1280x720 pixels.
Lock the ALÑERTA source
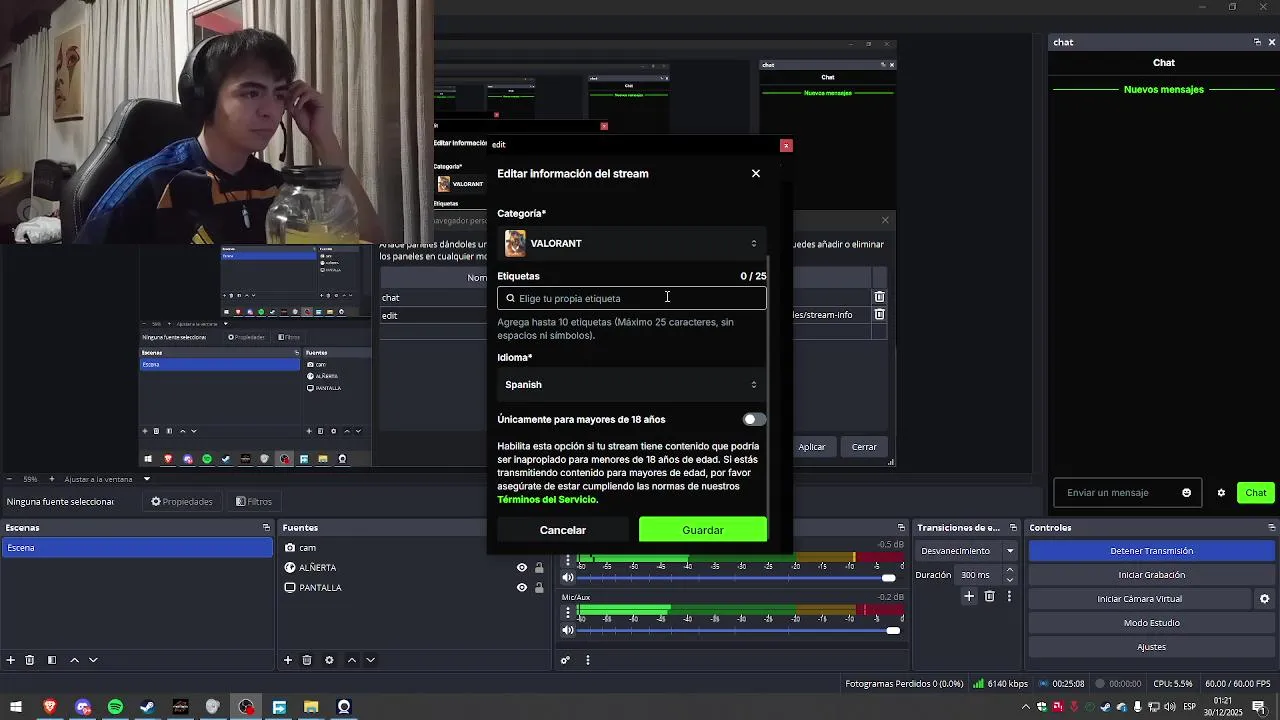point(539,568)
